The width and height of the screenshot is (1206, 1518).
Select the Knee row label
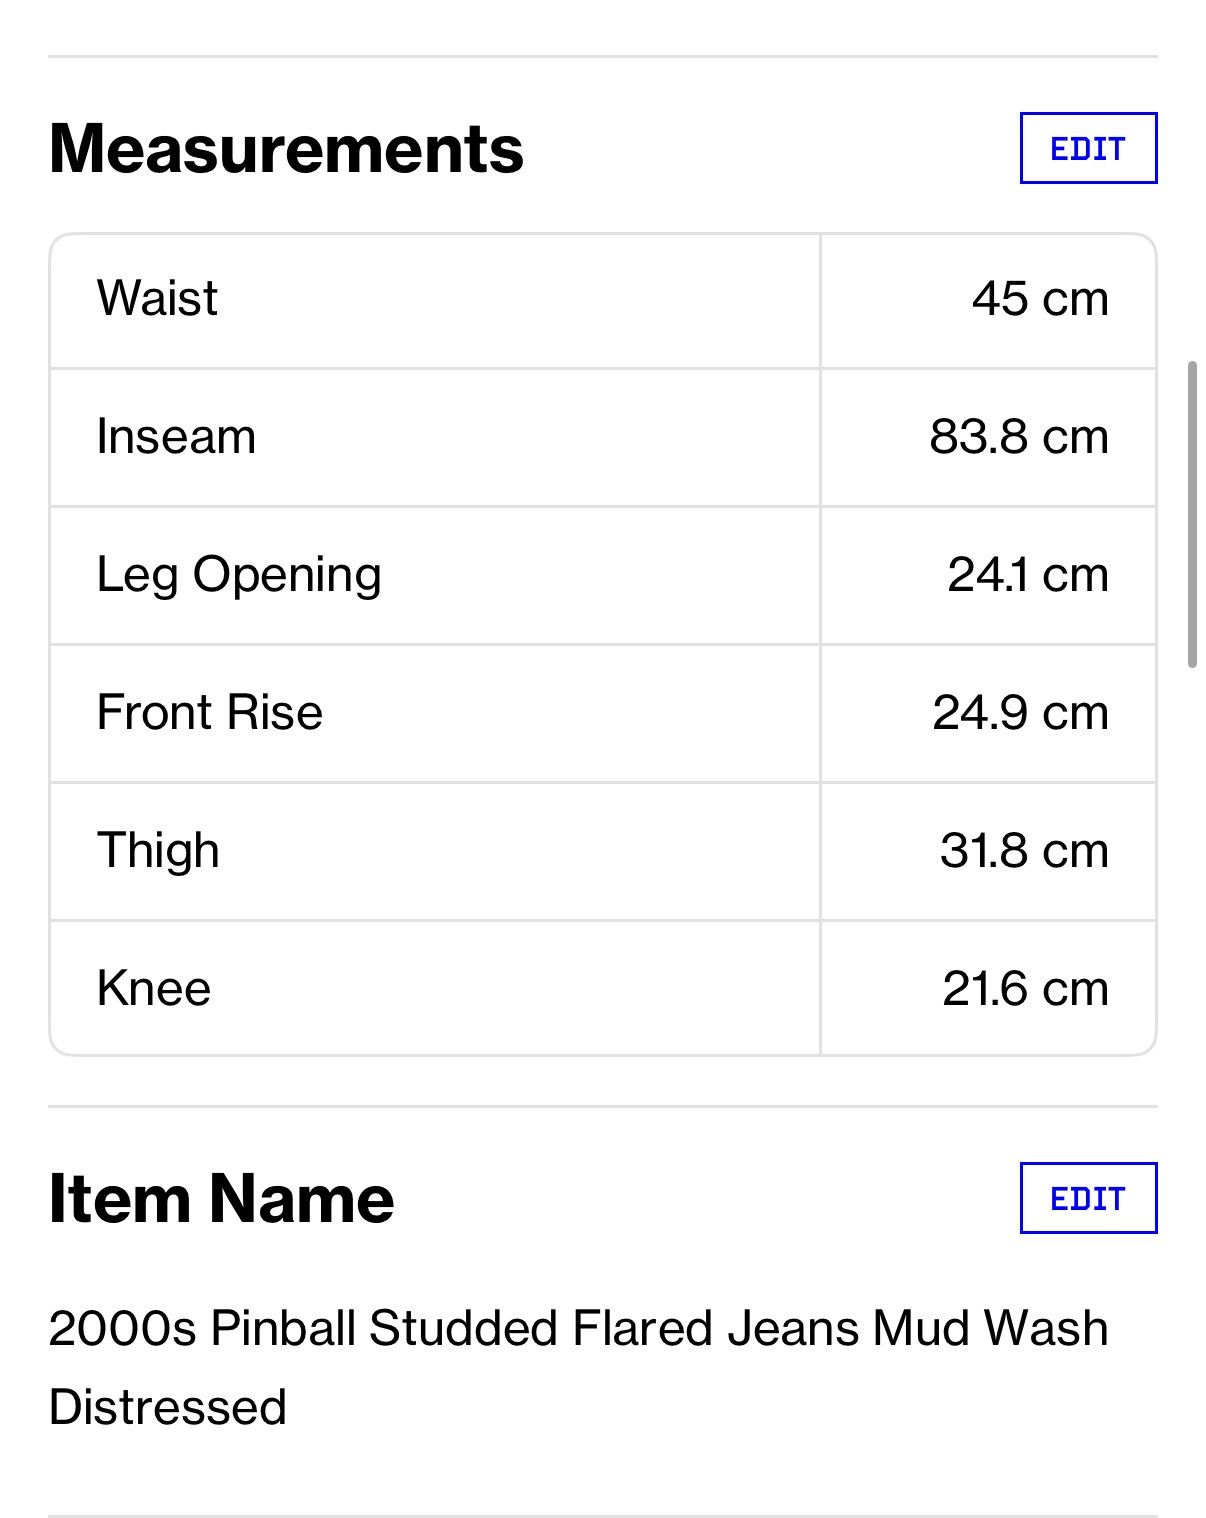tap(154, 989)
